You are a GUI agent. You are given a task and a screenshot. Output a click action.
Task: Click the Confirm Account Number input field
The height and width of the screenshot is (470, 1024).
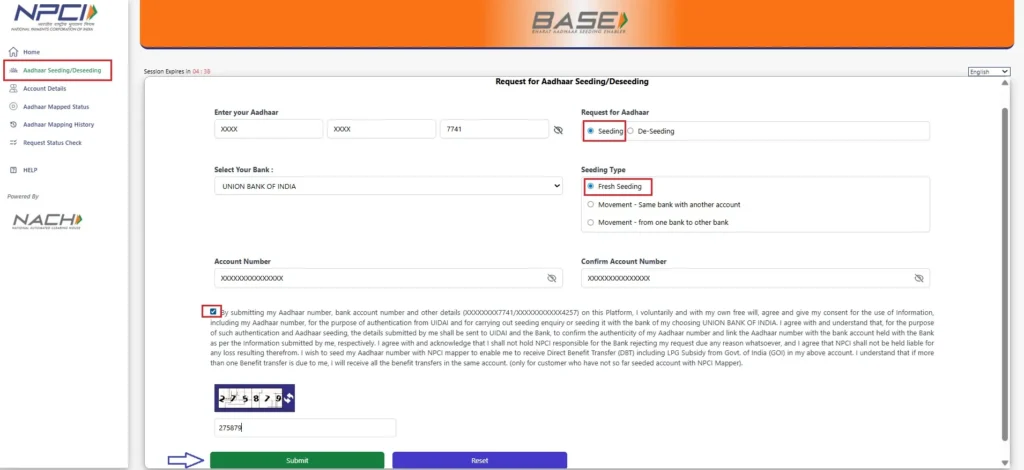pyautogui.click(x=756, y=278)
